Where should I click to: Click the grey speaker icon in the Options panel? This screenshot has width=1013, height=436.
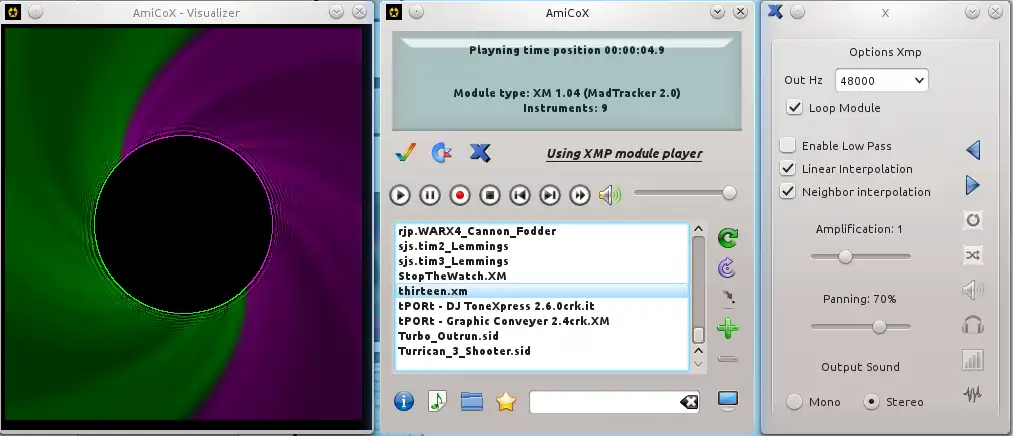(x=973, y=290)
